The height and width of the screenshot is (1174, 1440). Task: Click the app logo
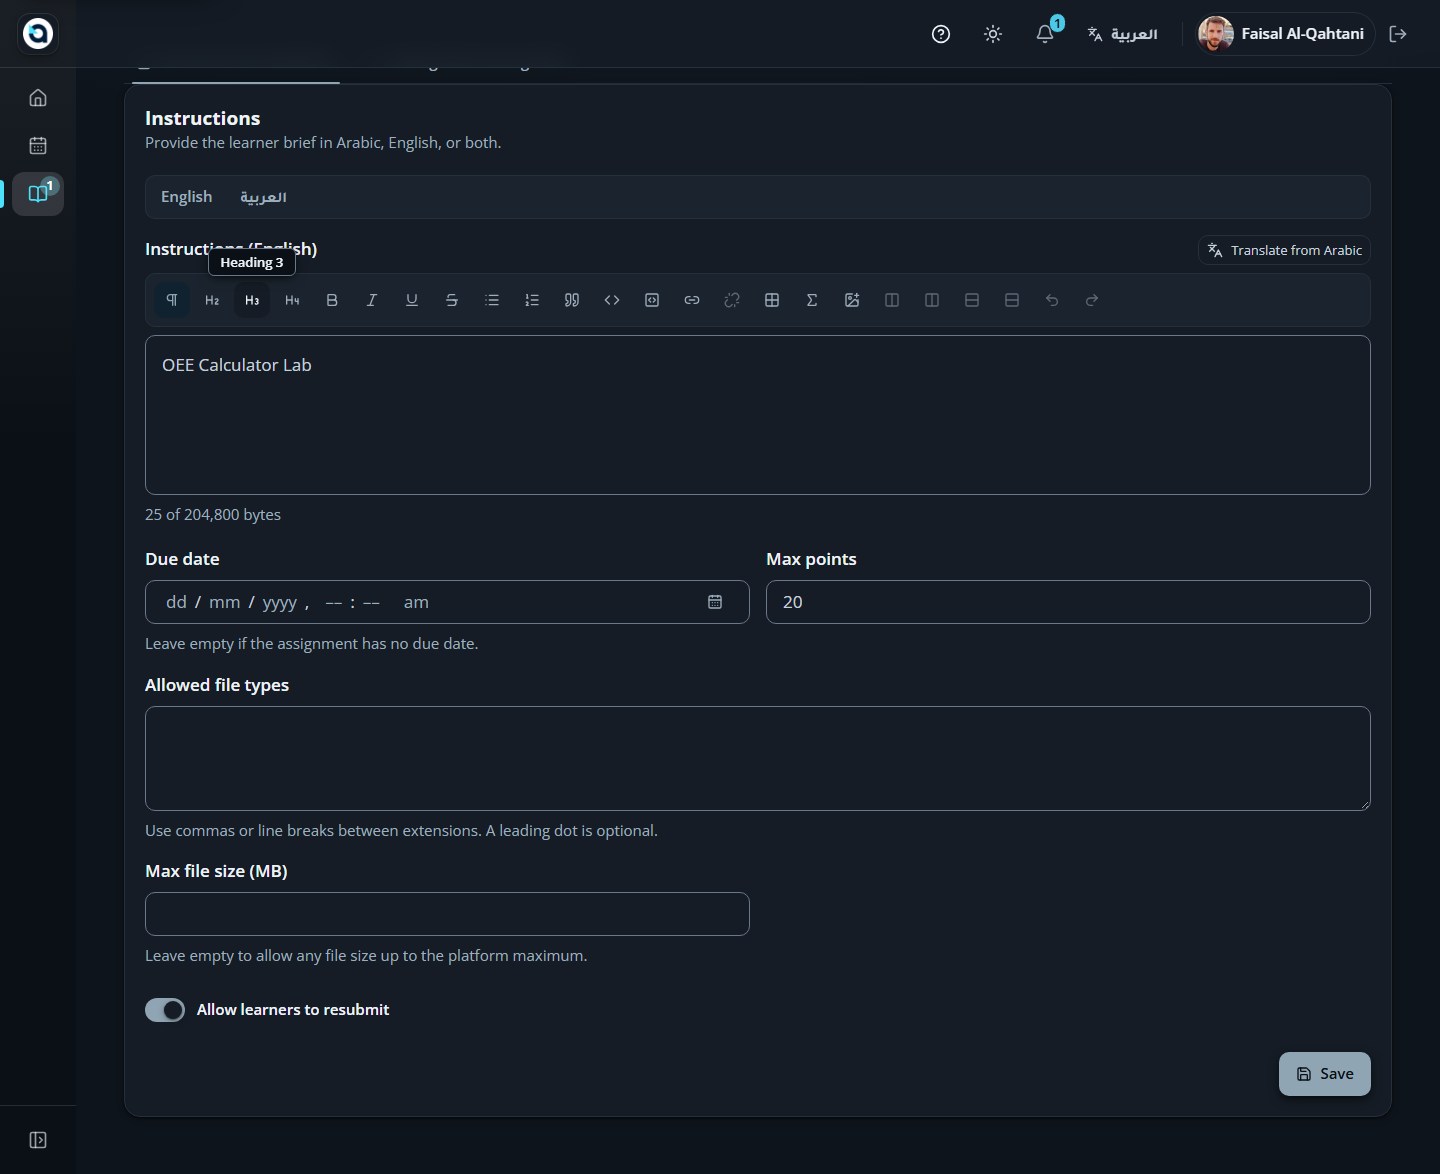(x=38, y=34)
